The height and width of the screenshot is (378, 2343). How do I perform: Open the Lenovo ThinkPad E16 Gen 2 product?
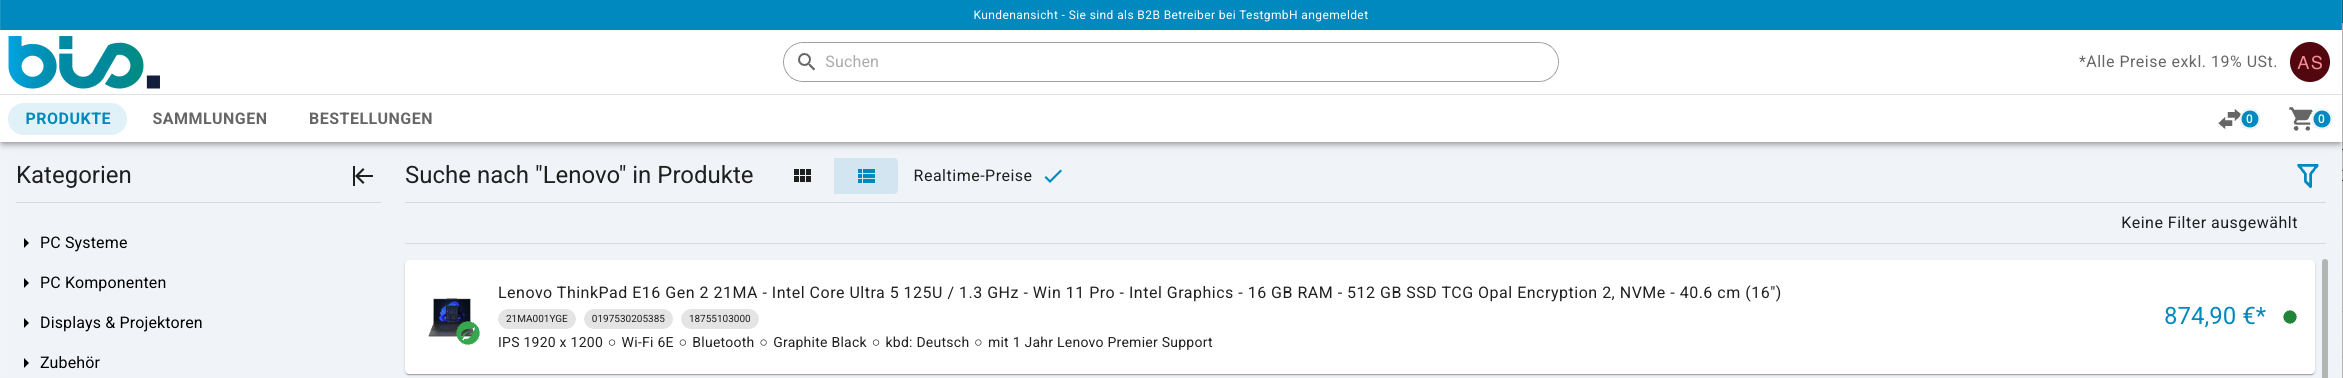[x=1139, y=293]
